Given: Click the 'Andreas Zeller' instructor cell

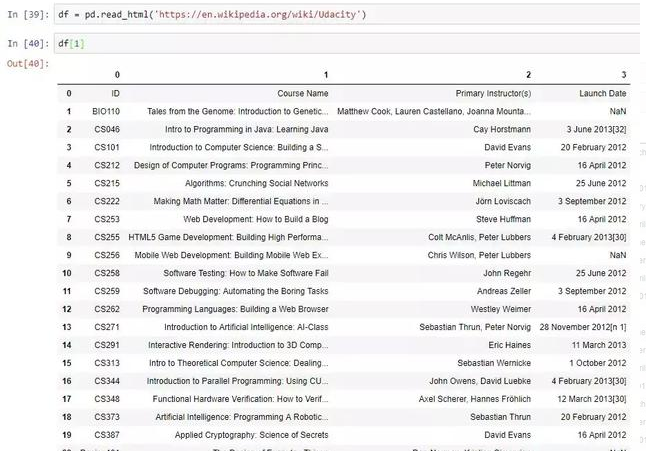Looking at the screenshot, I should [x=504, y=291].
